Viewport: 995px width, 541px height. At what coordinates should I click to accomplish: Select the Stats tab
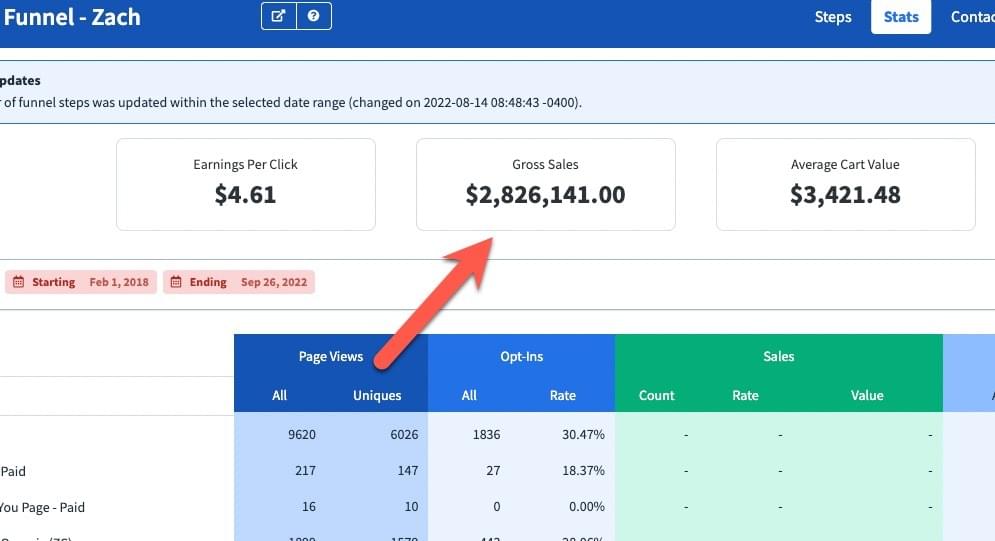pyautogui.click(x=901, y=17)
